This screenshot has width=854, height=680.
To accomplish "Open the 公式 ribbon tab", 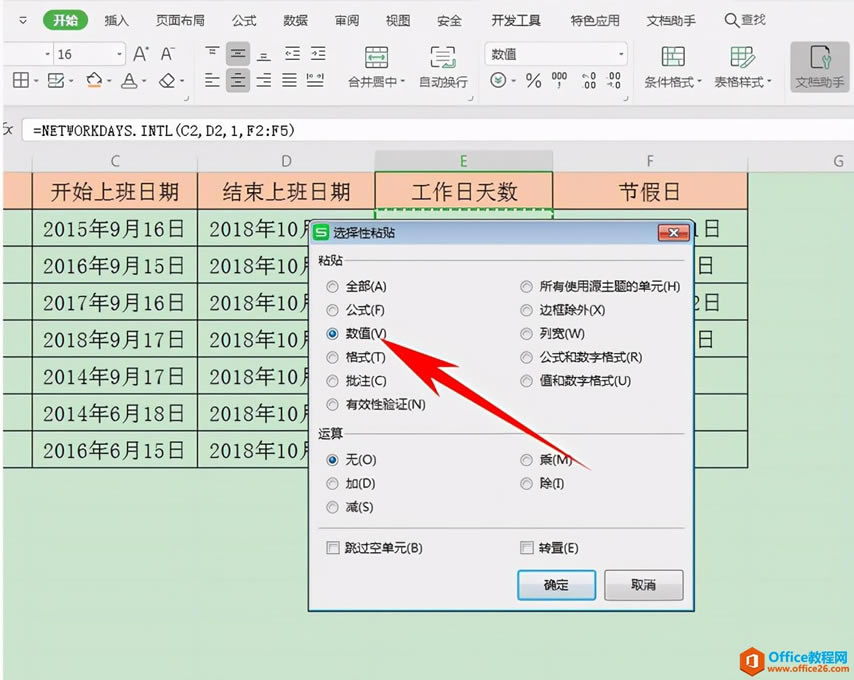I will coord(243,21).
